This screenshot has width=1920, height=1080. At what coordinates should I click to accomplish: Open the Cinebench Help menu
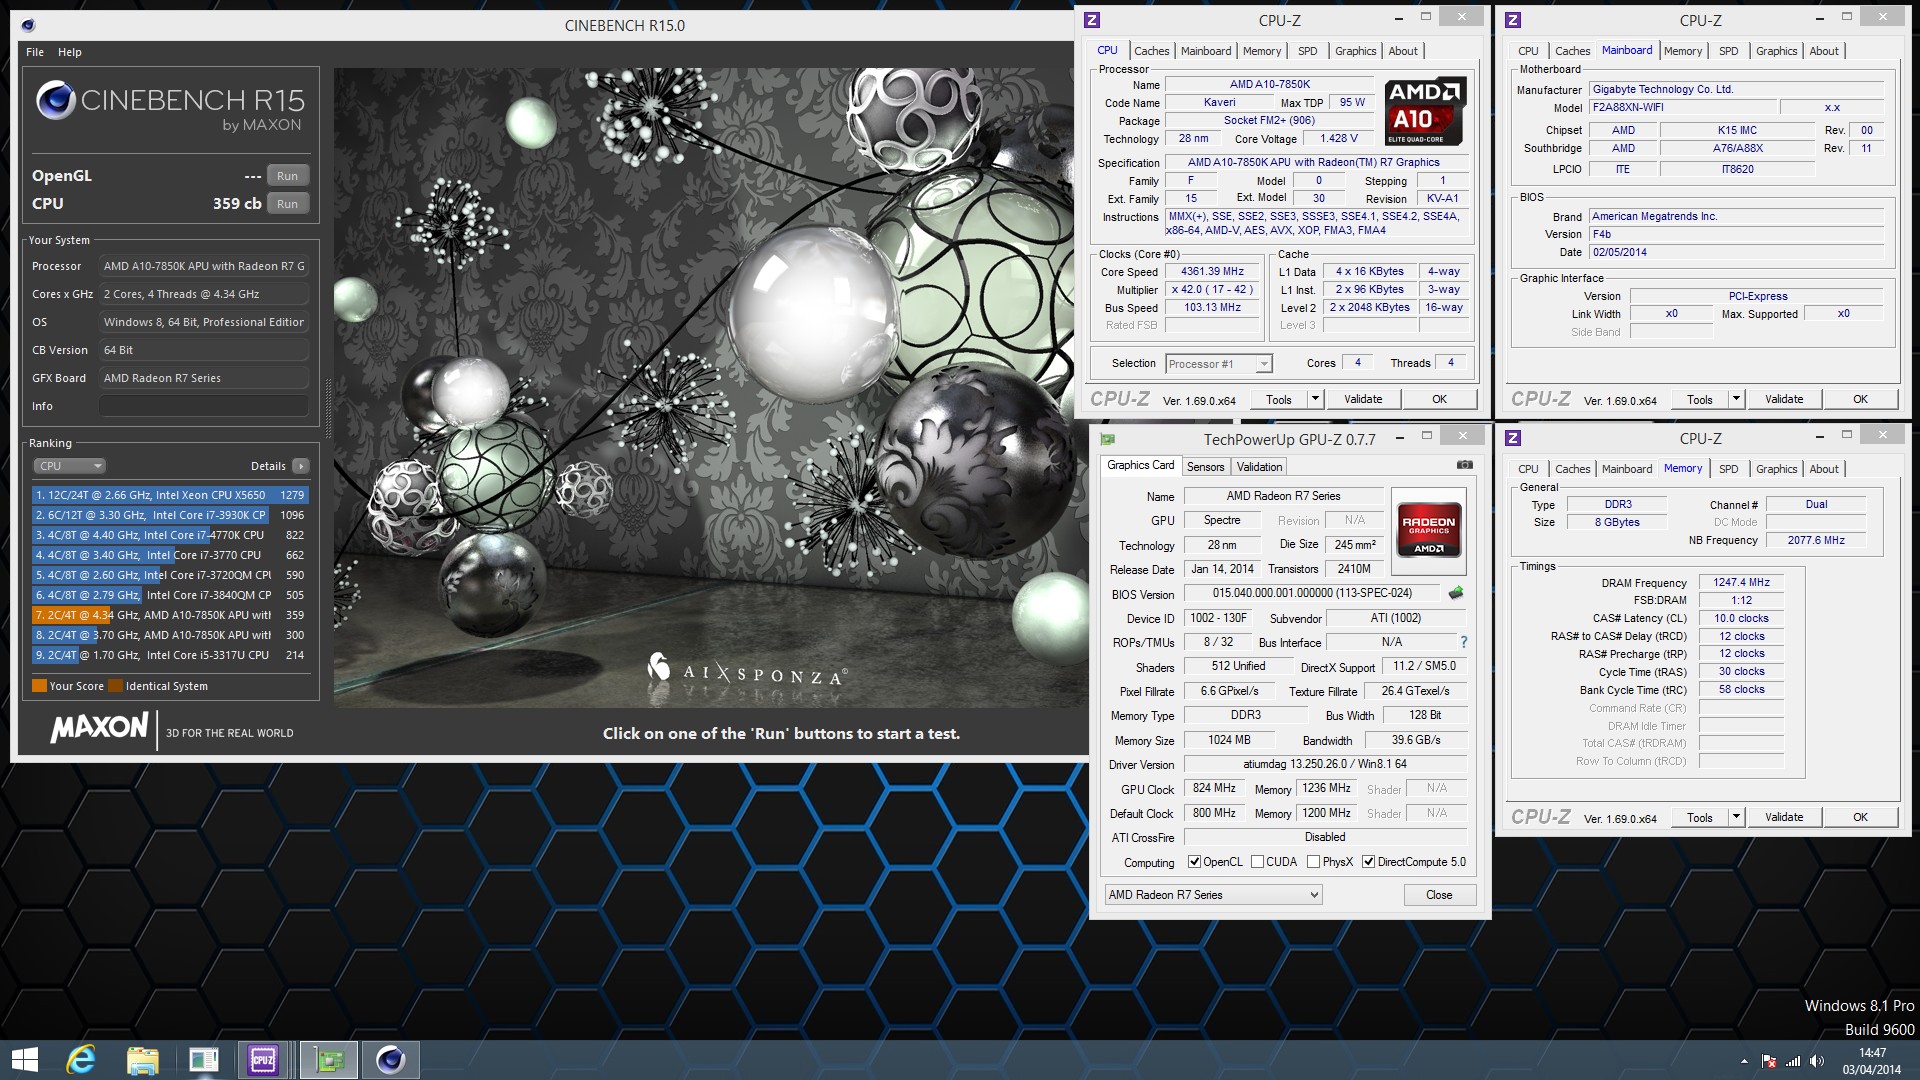[x=70, y=52]
